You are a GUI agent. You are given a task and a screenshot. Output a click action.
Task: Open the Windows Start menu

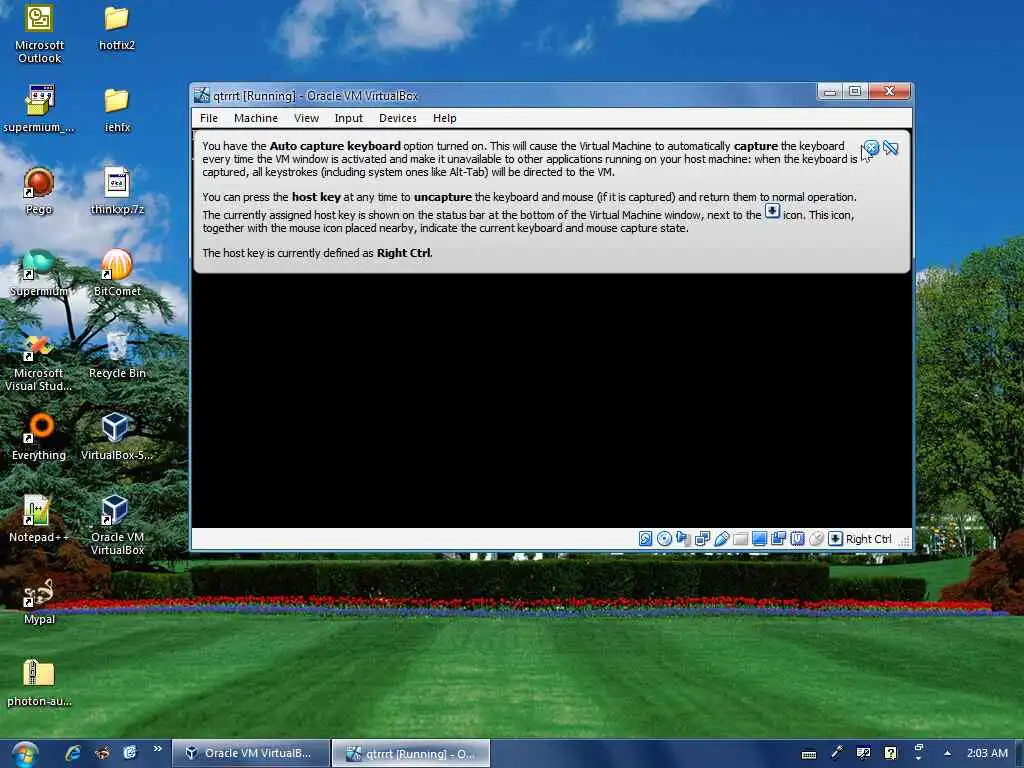coord(24,754)
